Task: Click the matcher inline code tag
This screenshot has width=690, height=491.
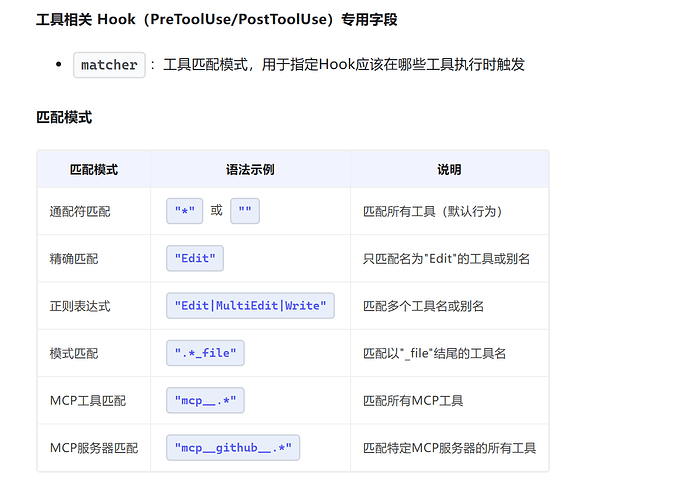Action: click(109, 65)
